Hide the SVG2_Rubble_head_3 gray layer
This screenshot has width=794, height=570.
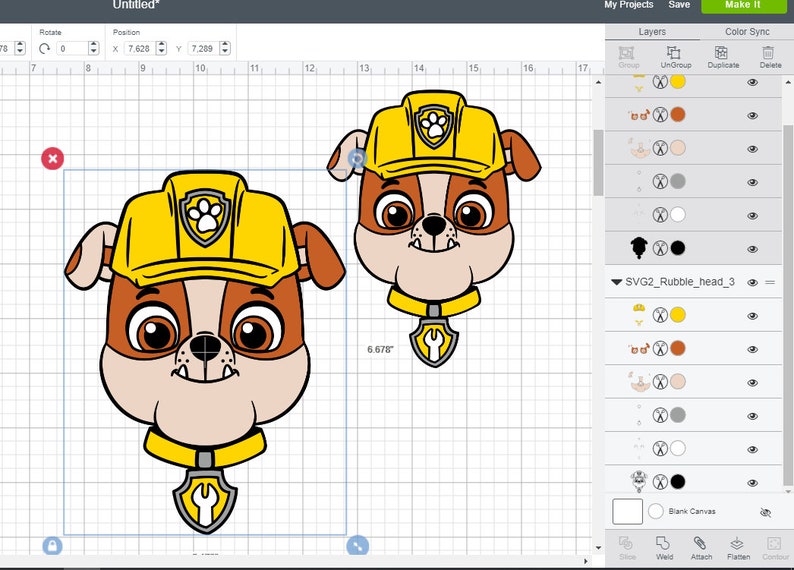pyautogui.click(x=752, y=416)
